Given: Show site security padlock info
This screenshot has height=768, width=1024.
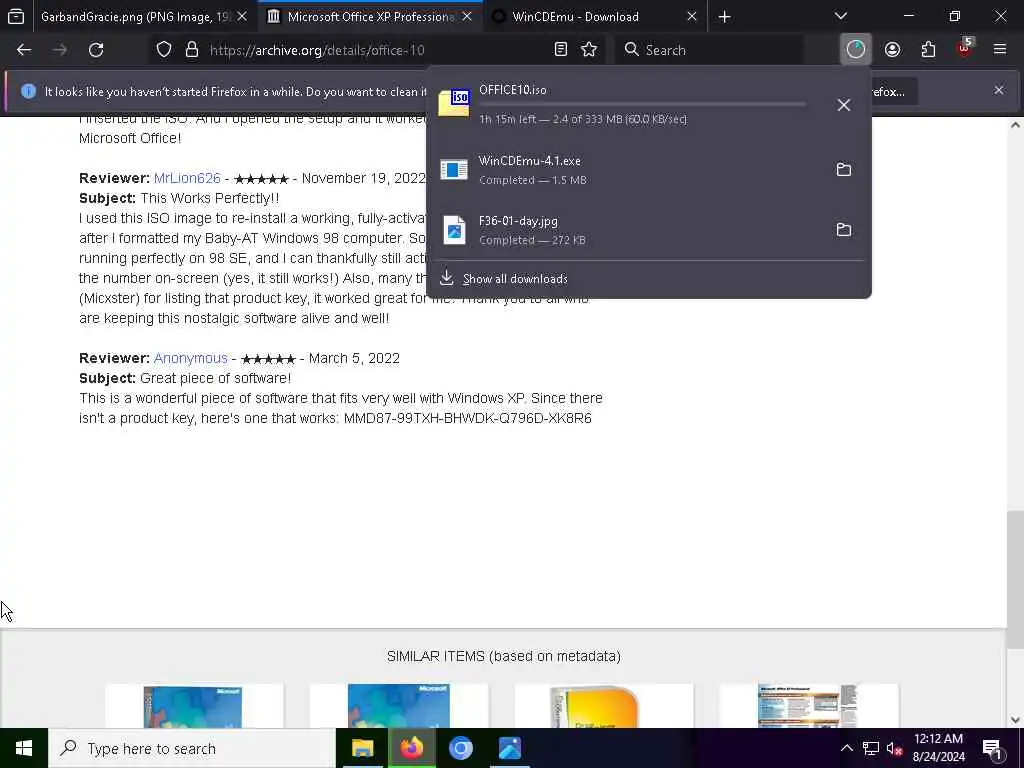Looking at the screenshot, I should pyautogui.click(x=191, y=50).
